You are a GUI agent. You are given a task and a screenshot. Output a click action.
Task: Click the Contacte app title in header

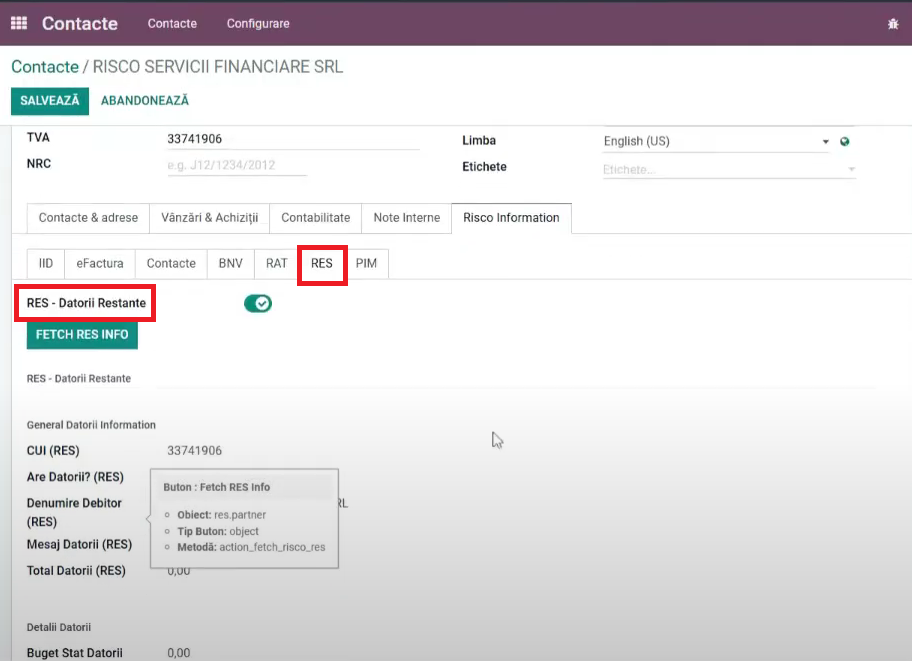point(80,23)
